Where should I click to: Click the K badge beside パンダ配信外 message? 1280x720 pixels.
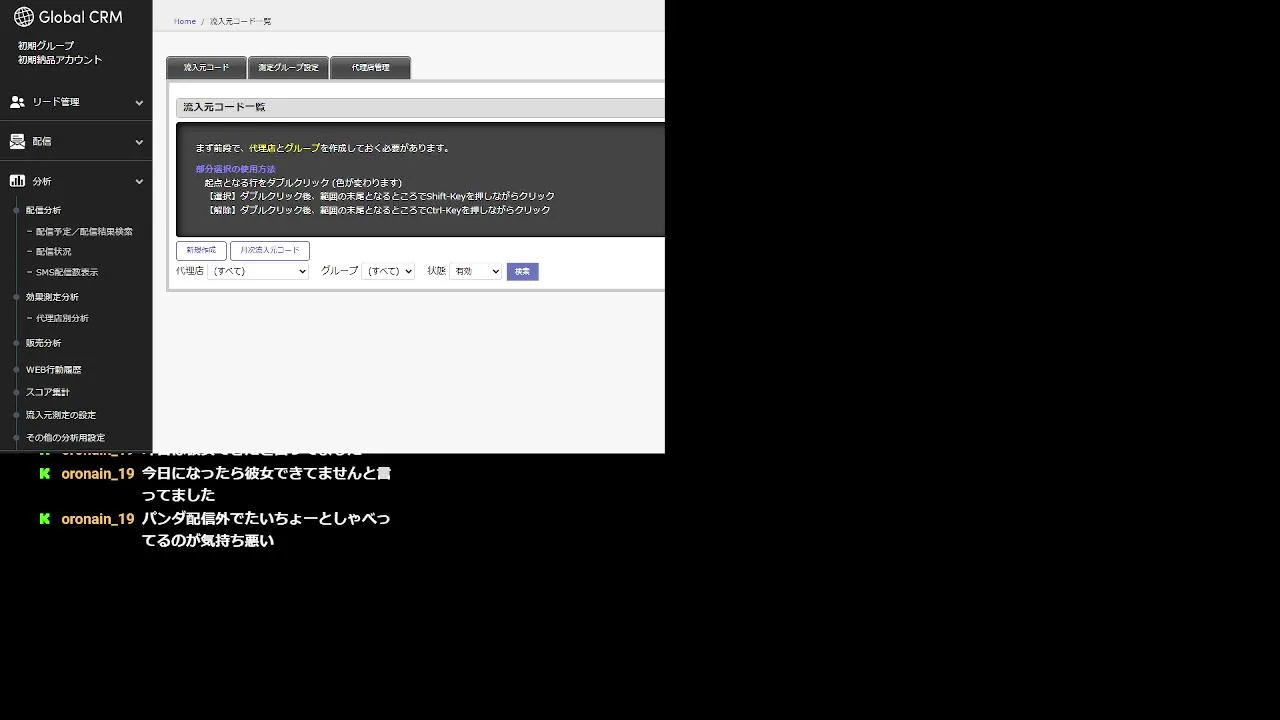tap(44, 518)
